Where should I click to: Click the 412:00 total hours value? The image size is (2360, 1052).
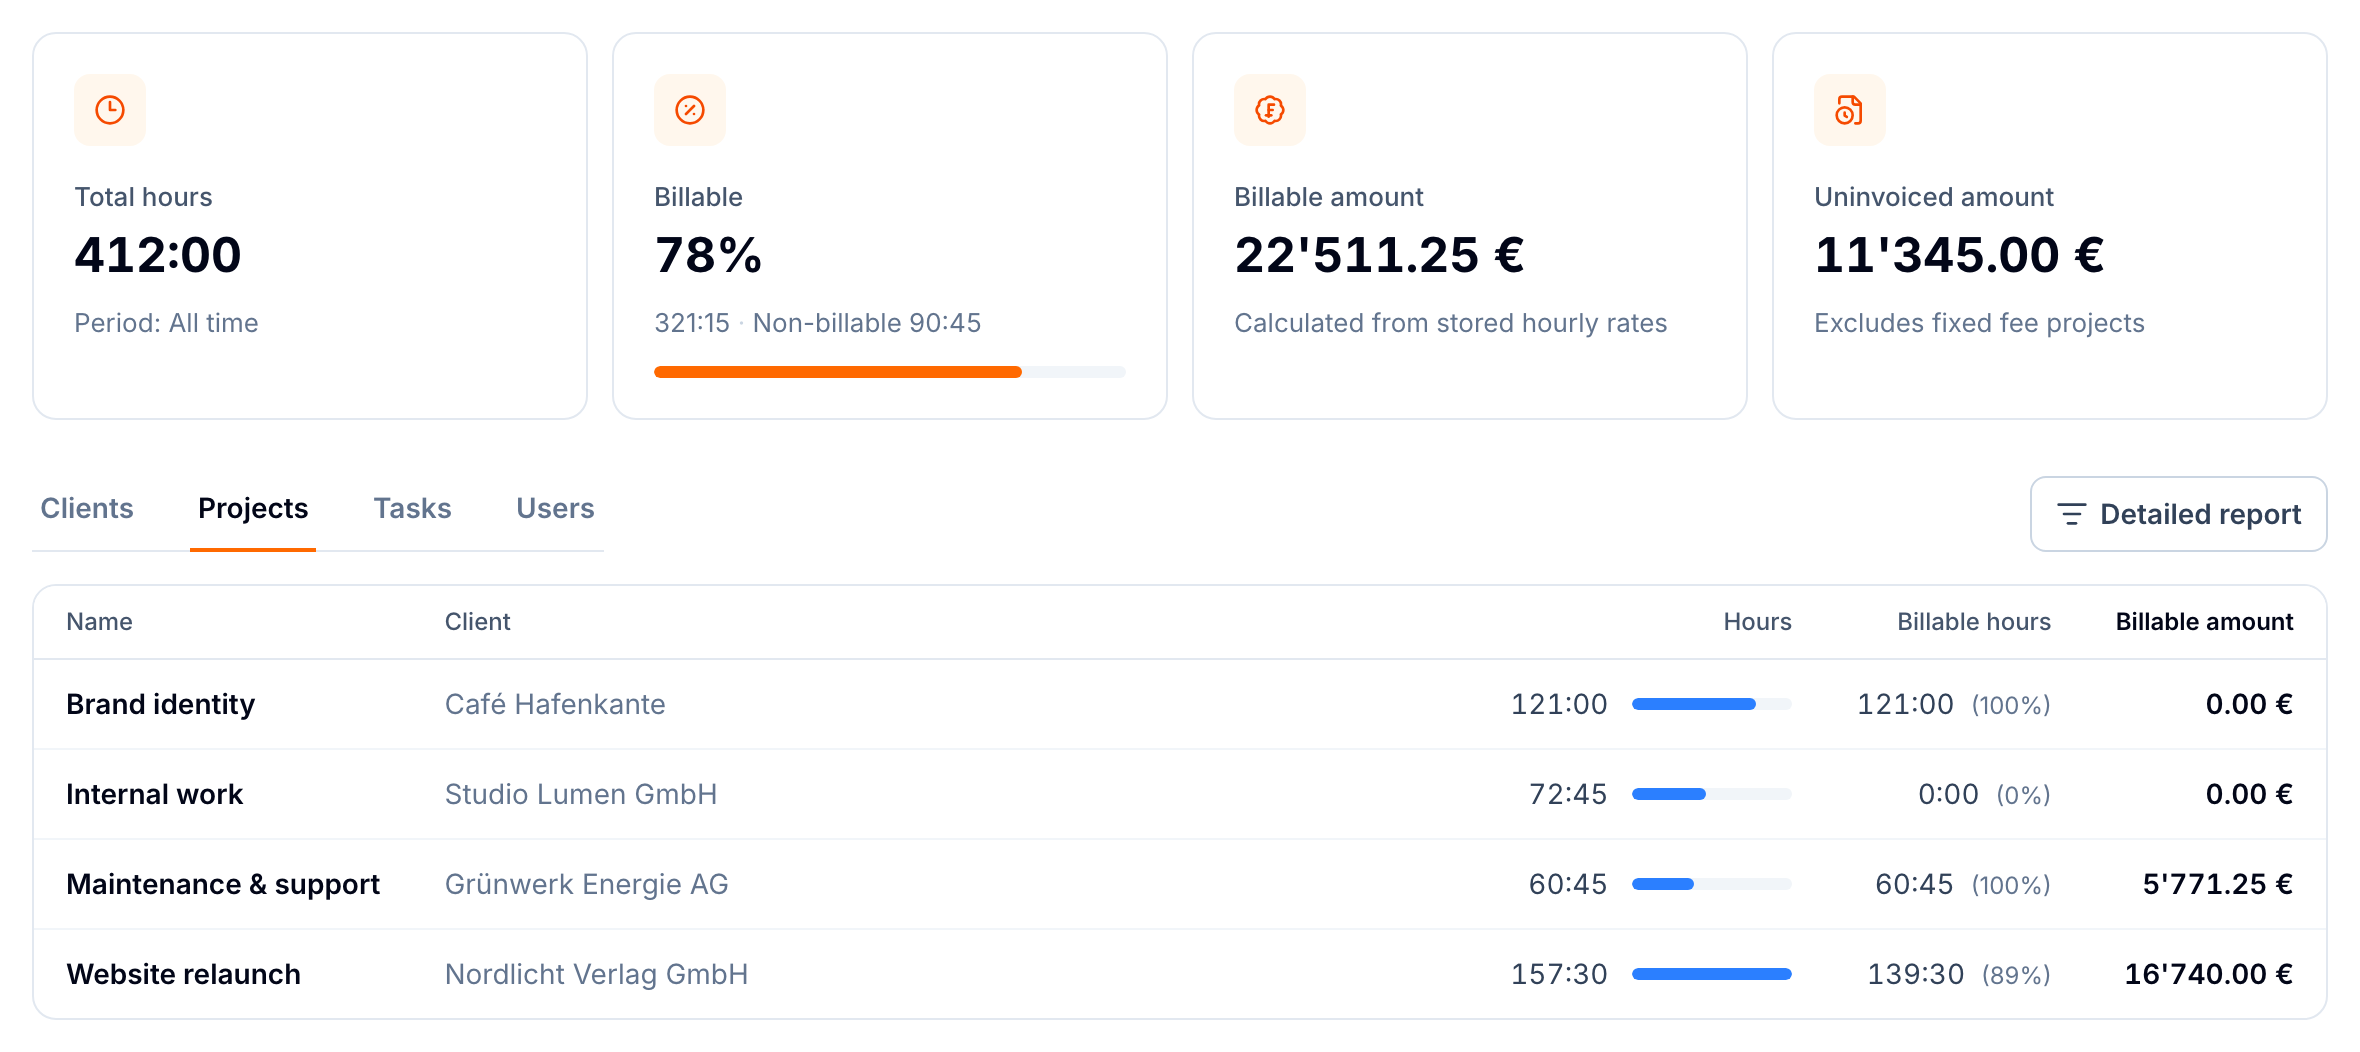click(x=158, y=254)
